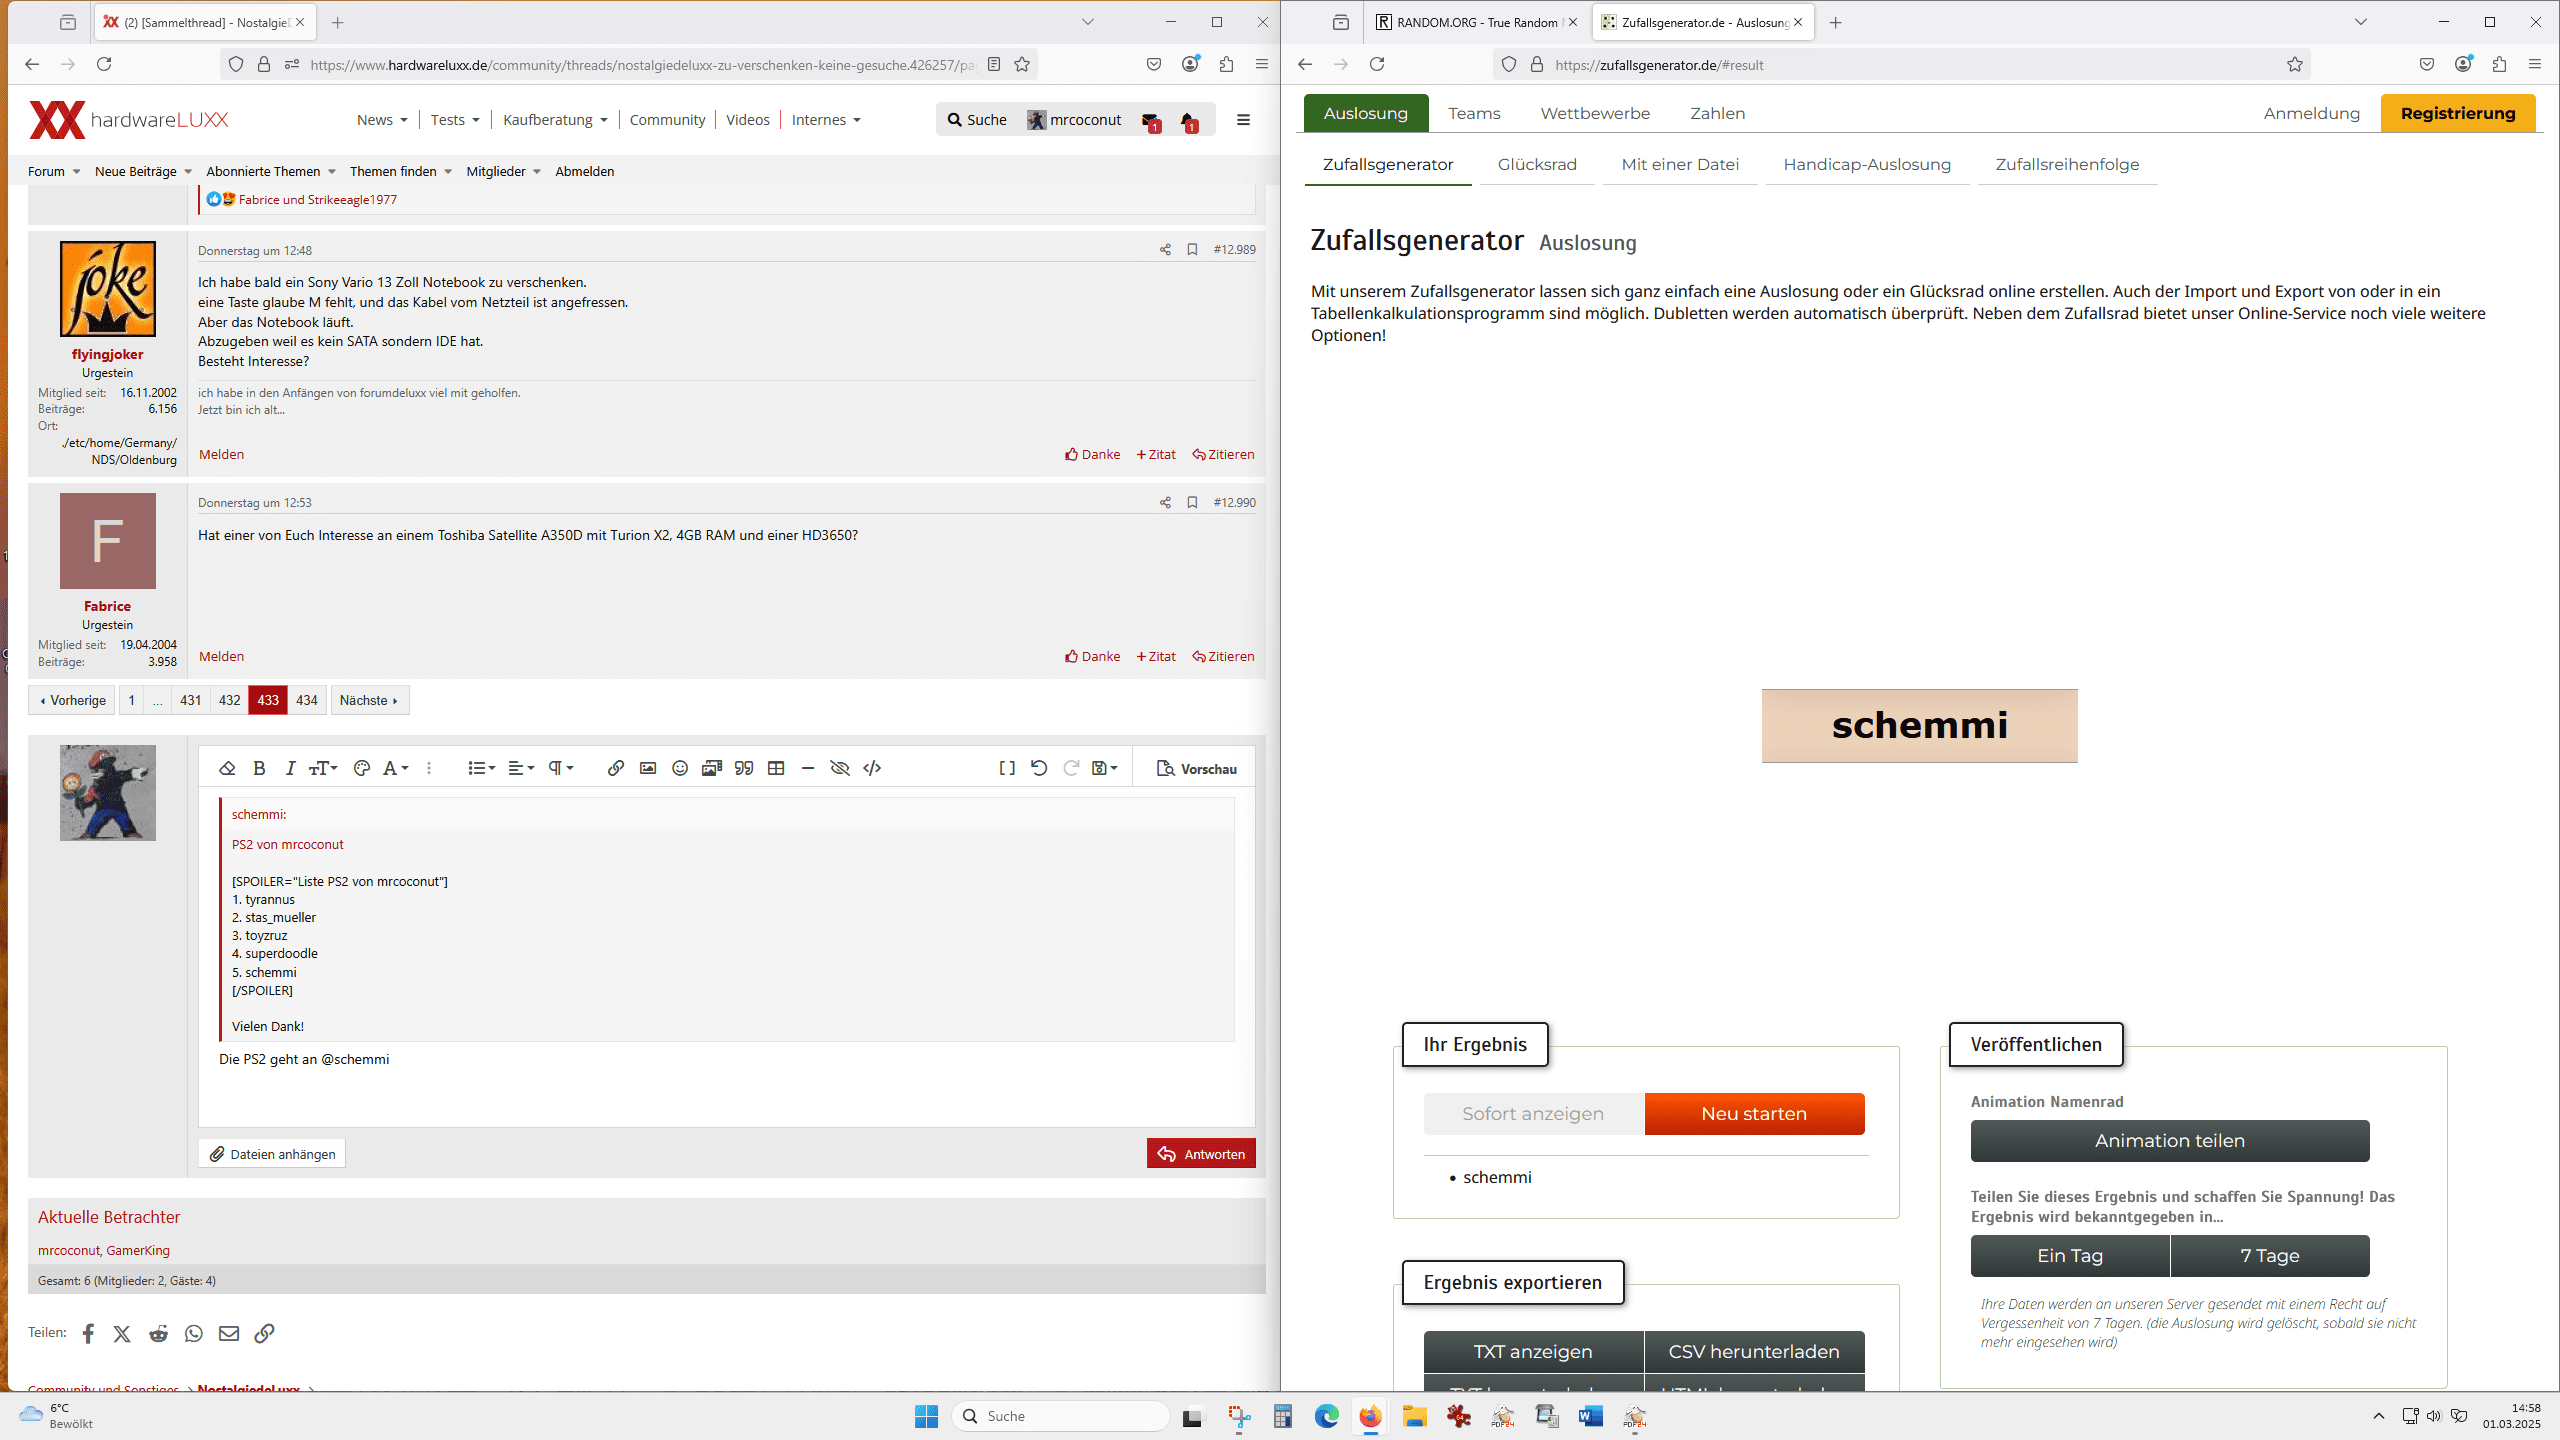Insert a quote block with the quotation icon
The width and height of the screenshot is (2560, 1440).
[744, 768]
